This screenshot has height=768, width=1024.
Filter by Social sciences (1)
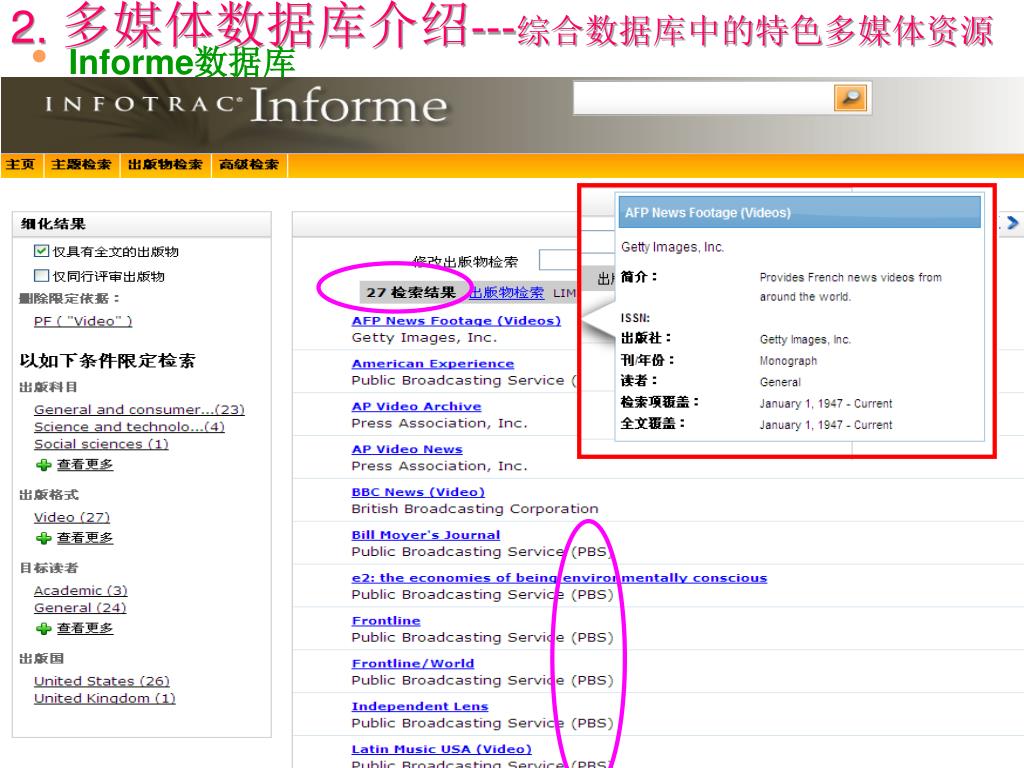point(101,444)
